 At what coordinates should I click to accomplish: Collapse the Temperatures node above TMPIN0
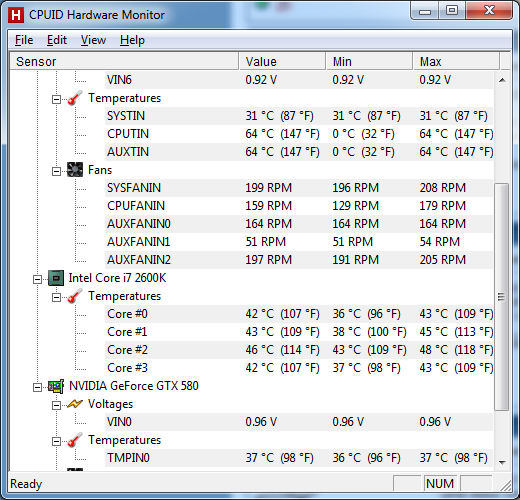tap(57, 441)
